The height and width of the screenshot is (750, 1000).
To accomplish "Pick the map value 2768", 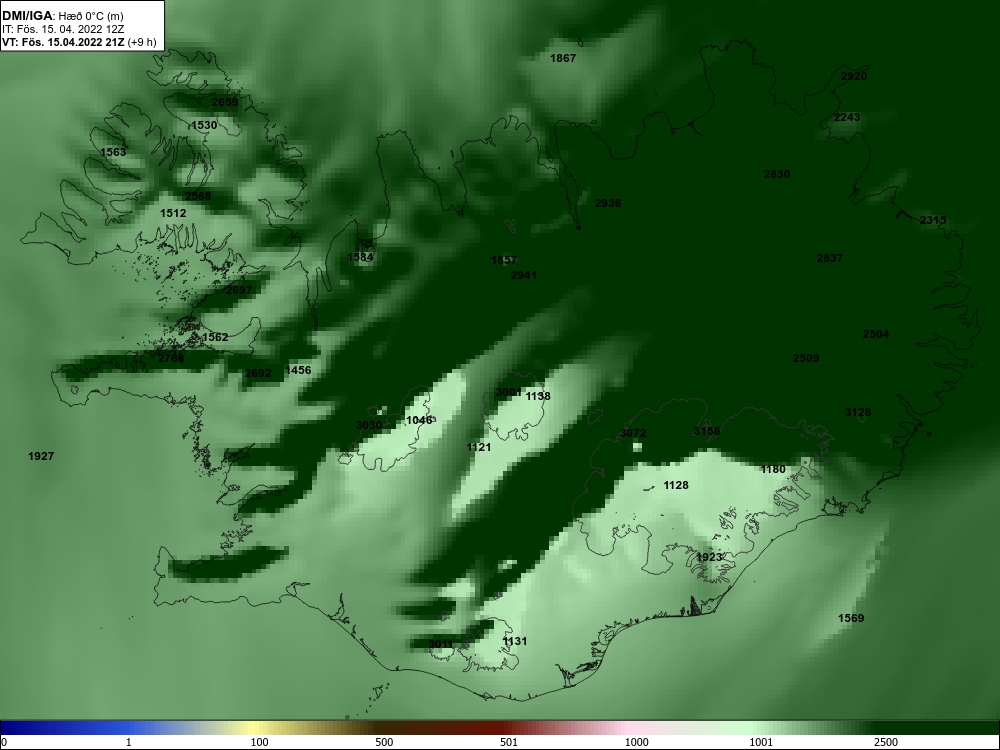I will [x=171, y=358].
